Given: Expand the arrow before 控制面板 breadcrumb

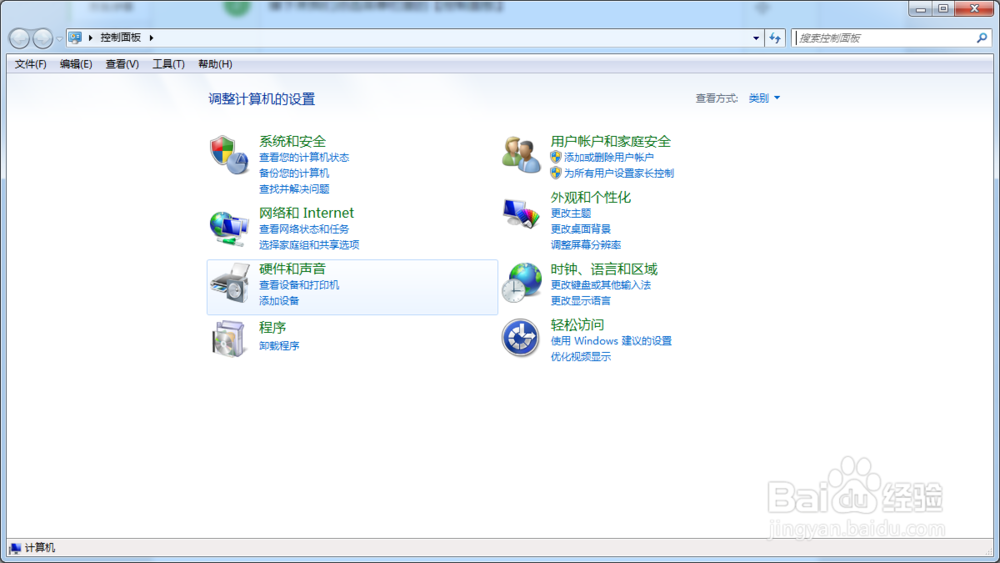Looking at the screenshot, I should coord(91,38).
